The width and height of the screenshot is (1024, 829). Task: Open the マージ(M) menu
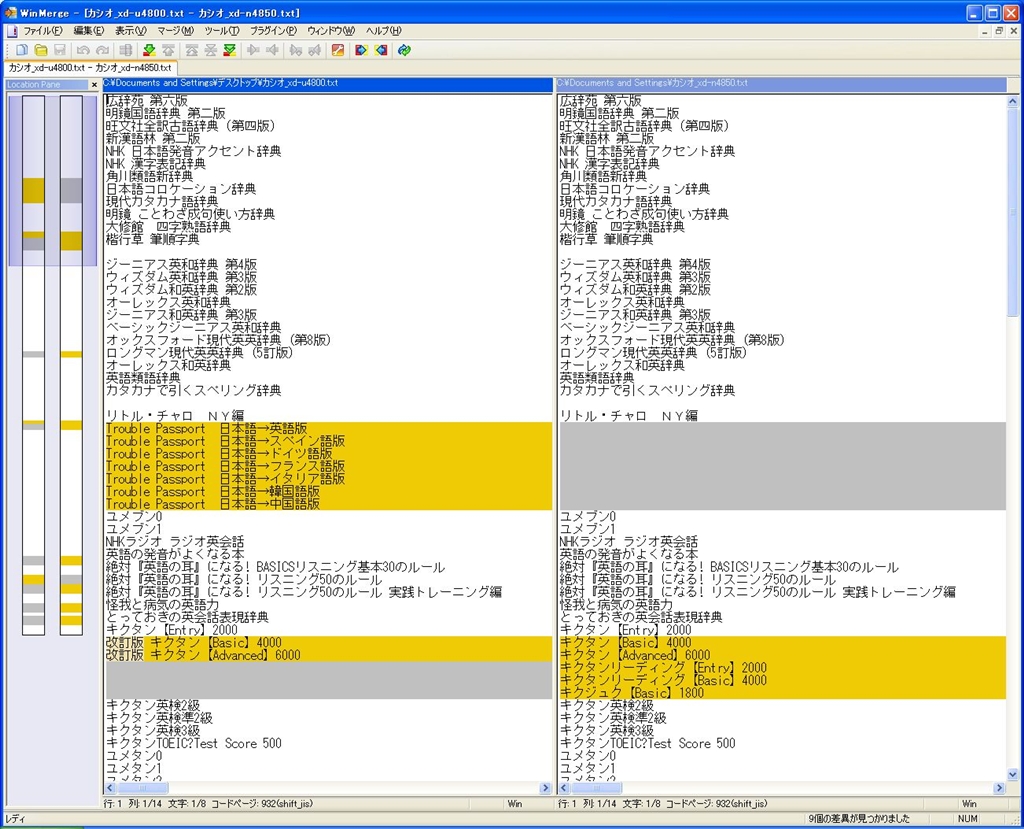point(175,31)
